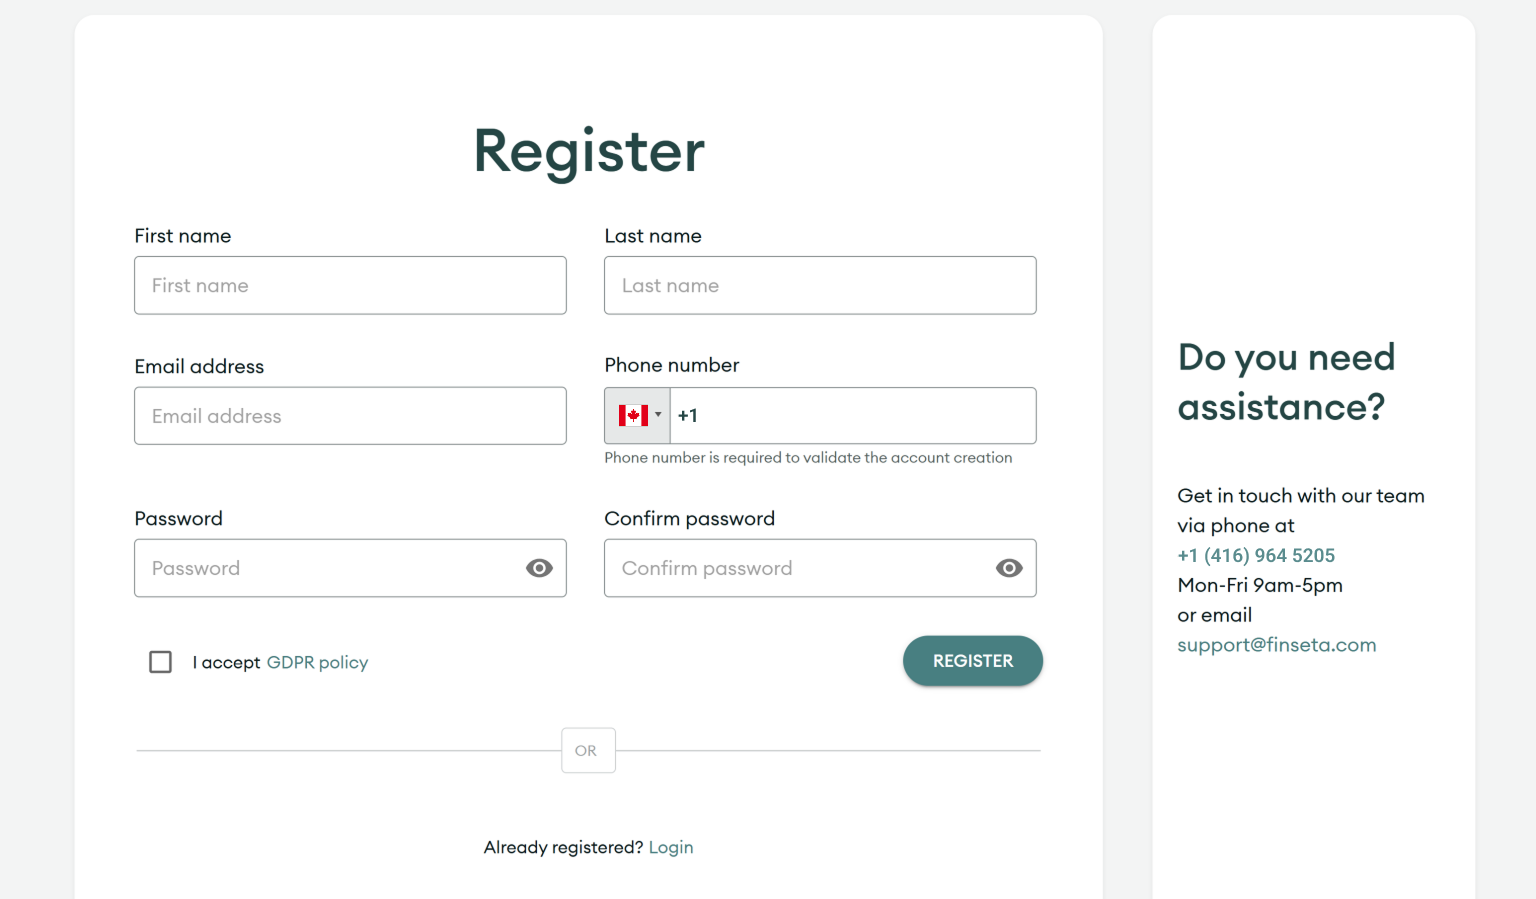Focus the Password text field
This screenshot has height=899, width=1536.
click(x=330, y=568)
